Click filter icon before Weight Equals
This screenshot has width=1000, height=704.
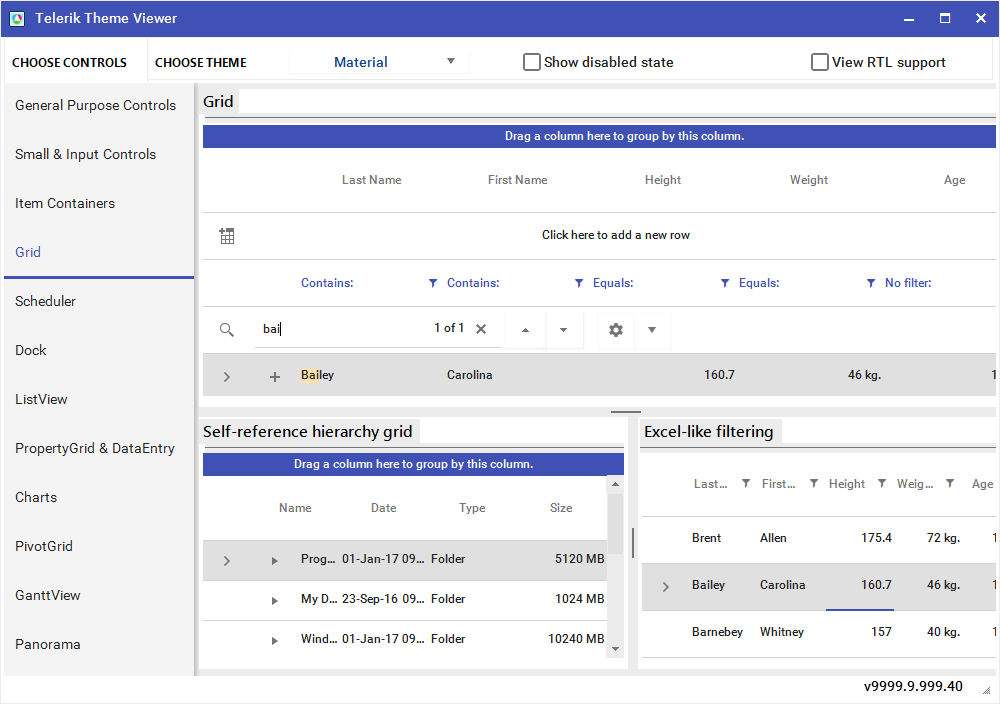(x=725, y=282)
